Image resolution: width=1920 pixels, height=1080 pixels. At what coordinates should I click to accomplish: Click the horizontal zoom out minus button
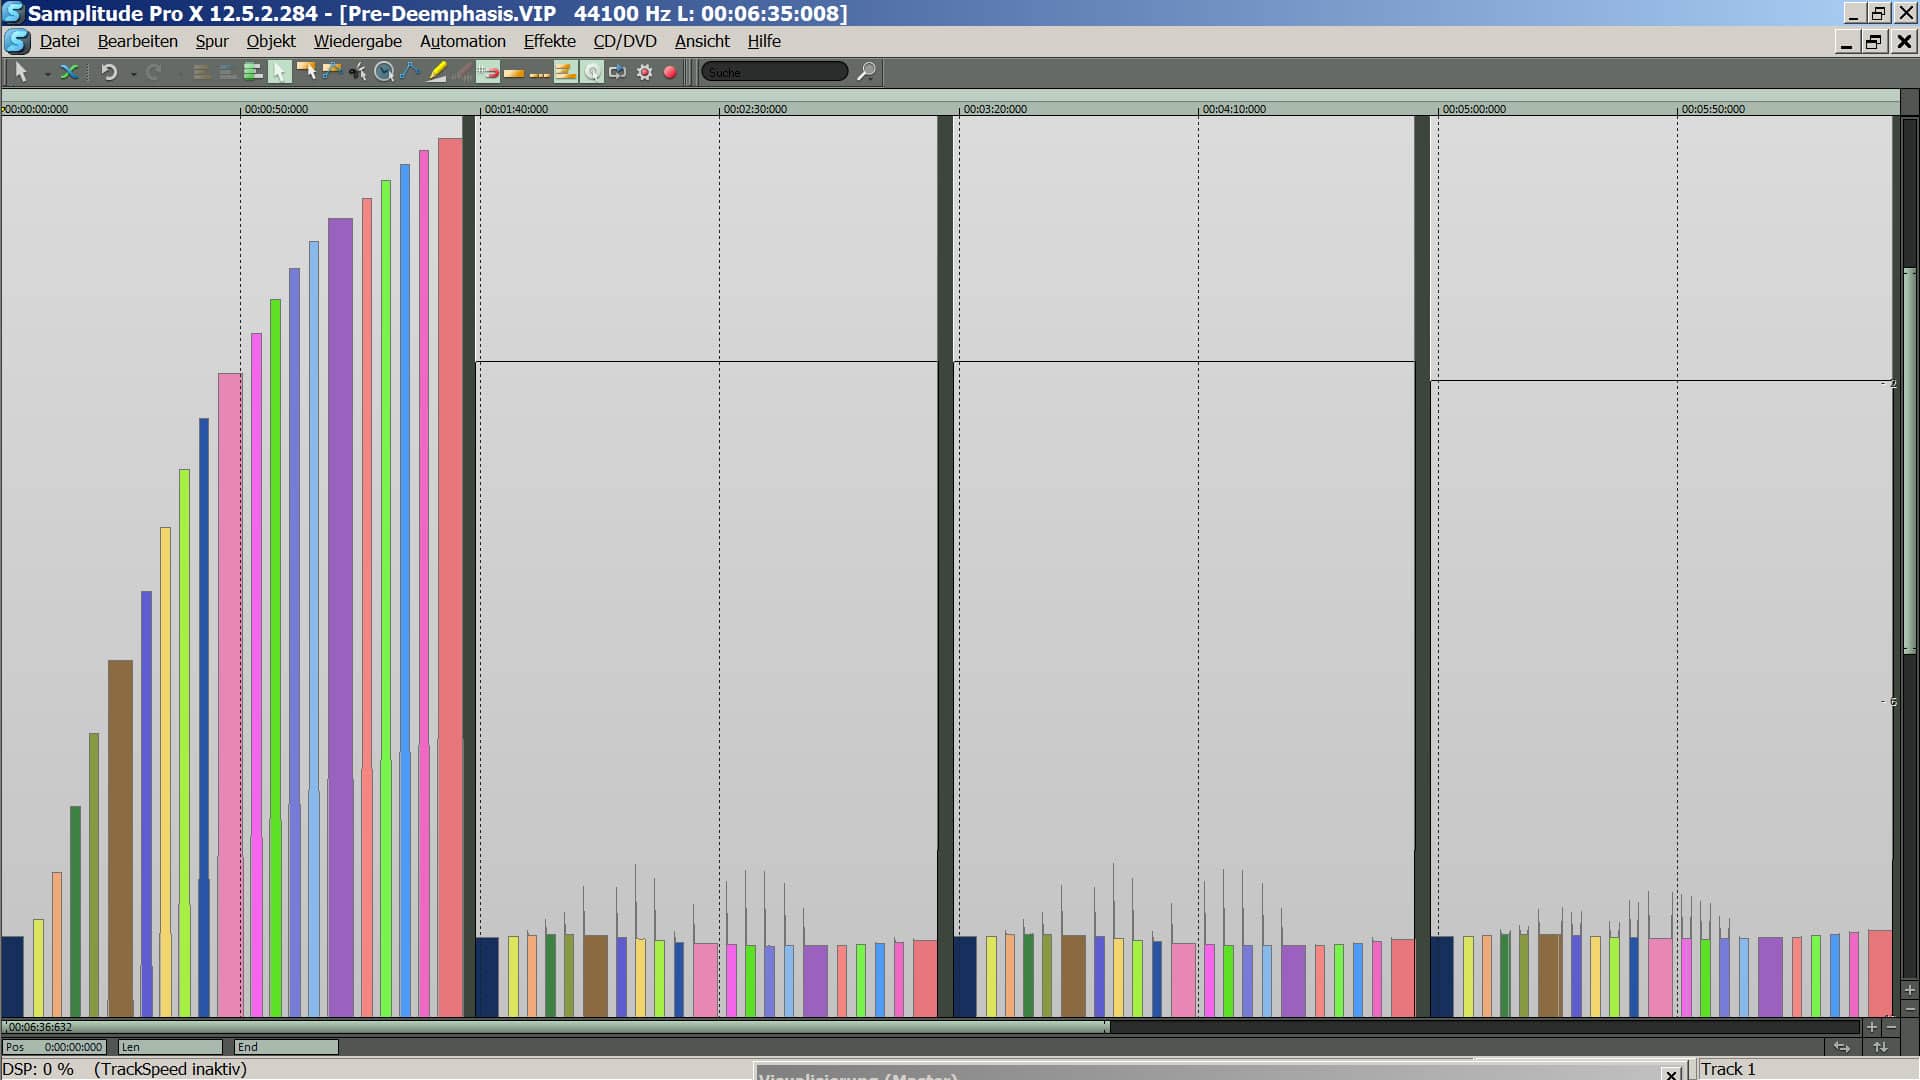1891,1027
